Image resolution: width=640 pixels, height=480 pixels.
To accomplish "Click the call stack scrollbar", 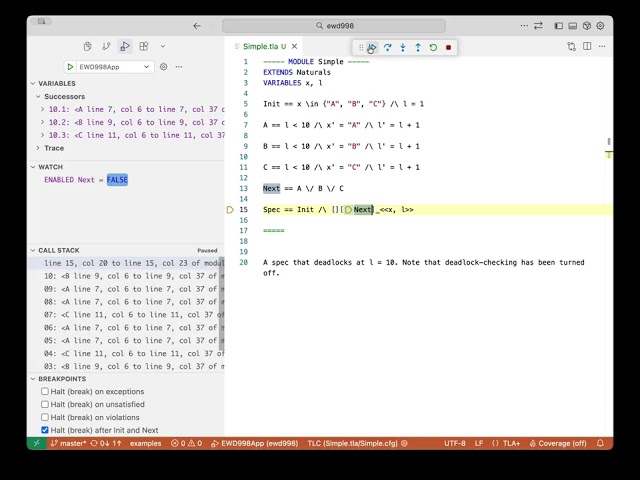I will [222, 303].
